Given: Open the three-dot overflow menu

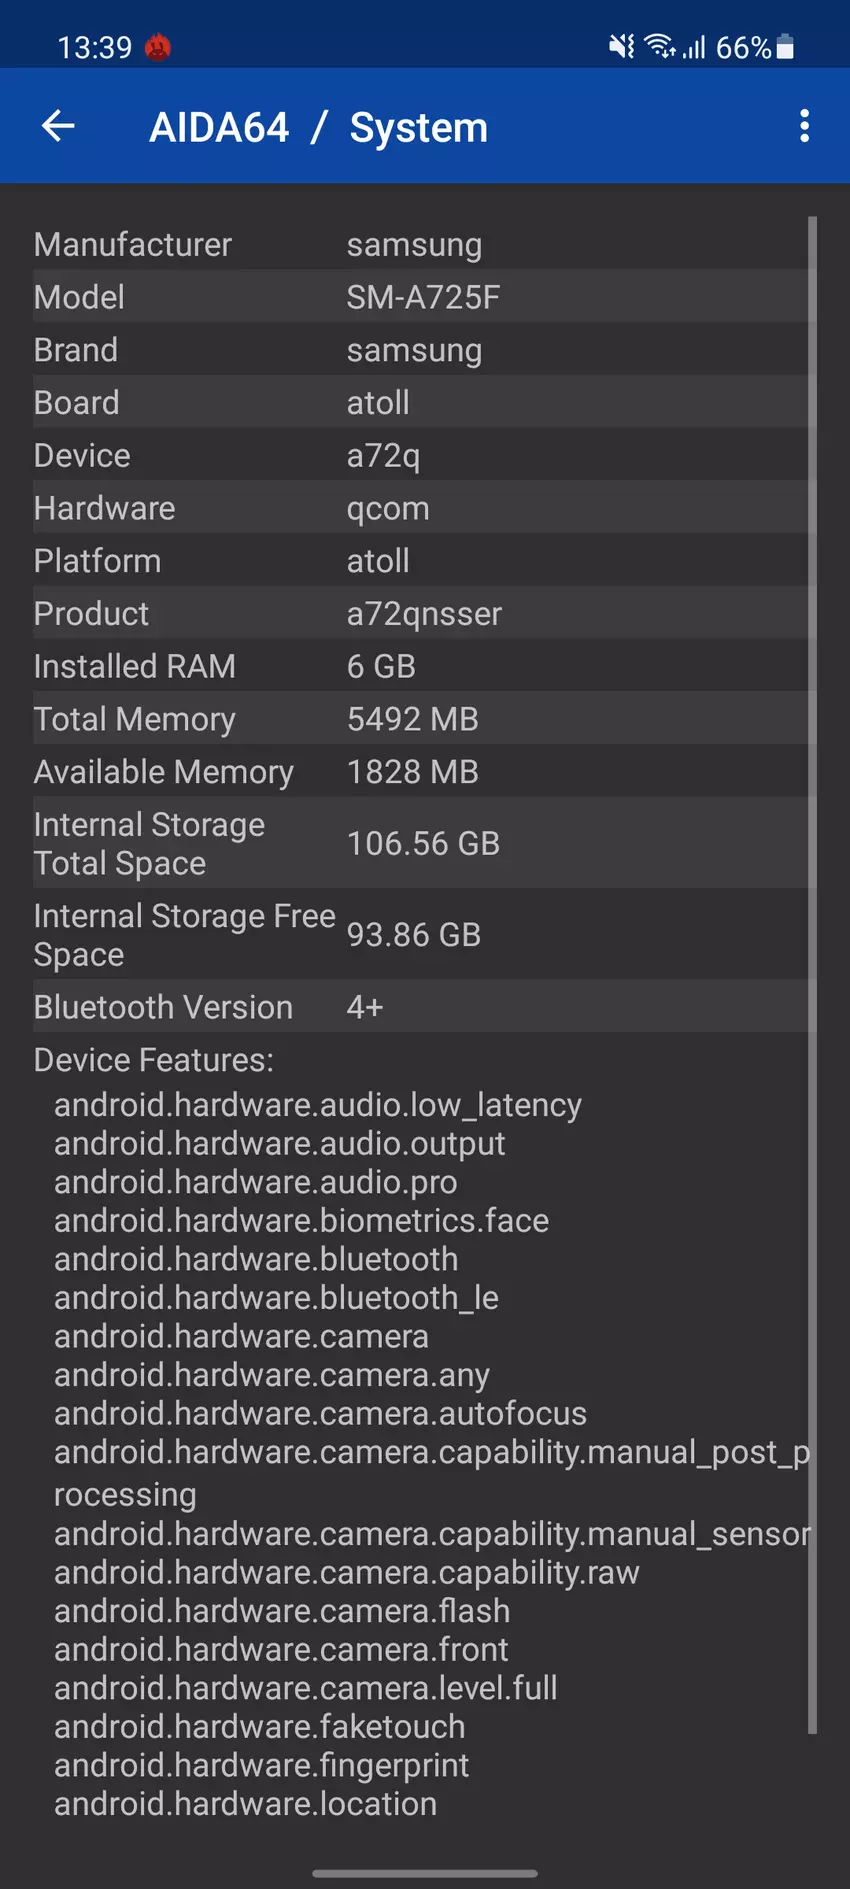Looking at the screenshot, I should (804, 126).
